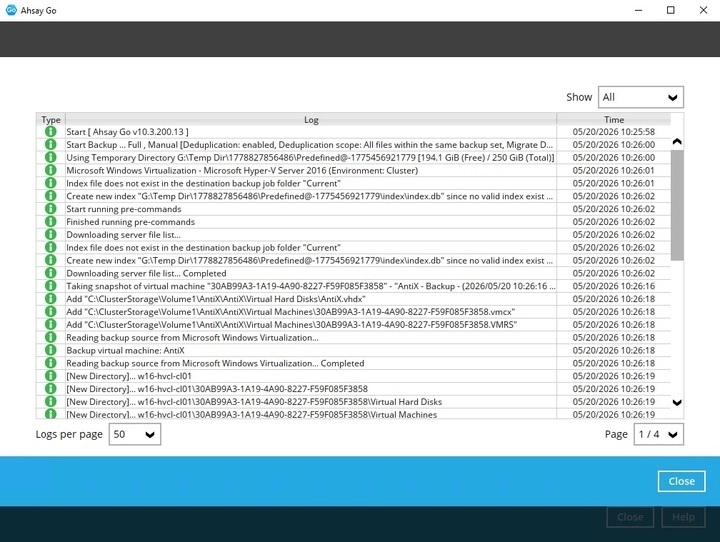Click info icon for Start running pre-commands row
Image resolution: width=720 pixels, height=542 pixels.
(x=51, y=209)
